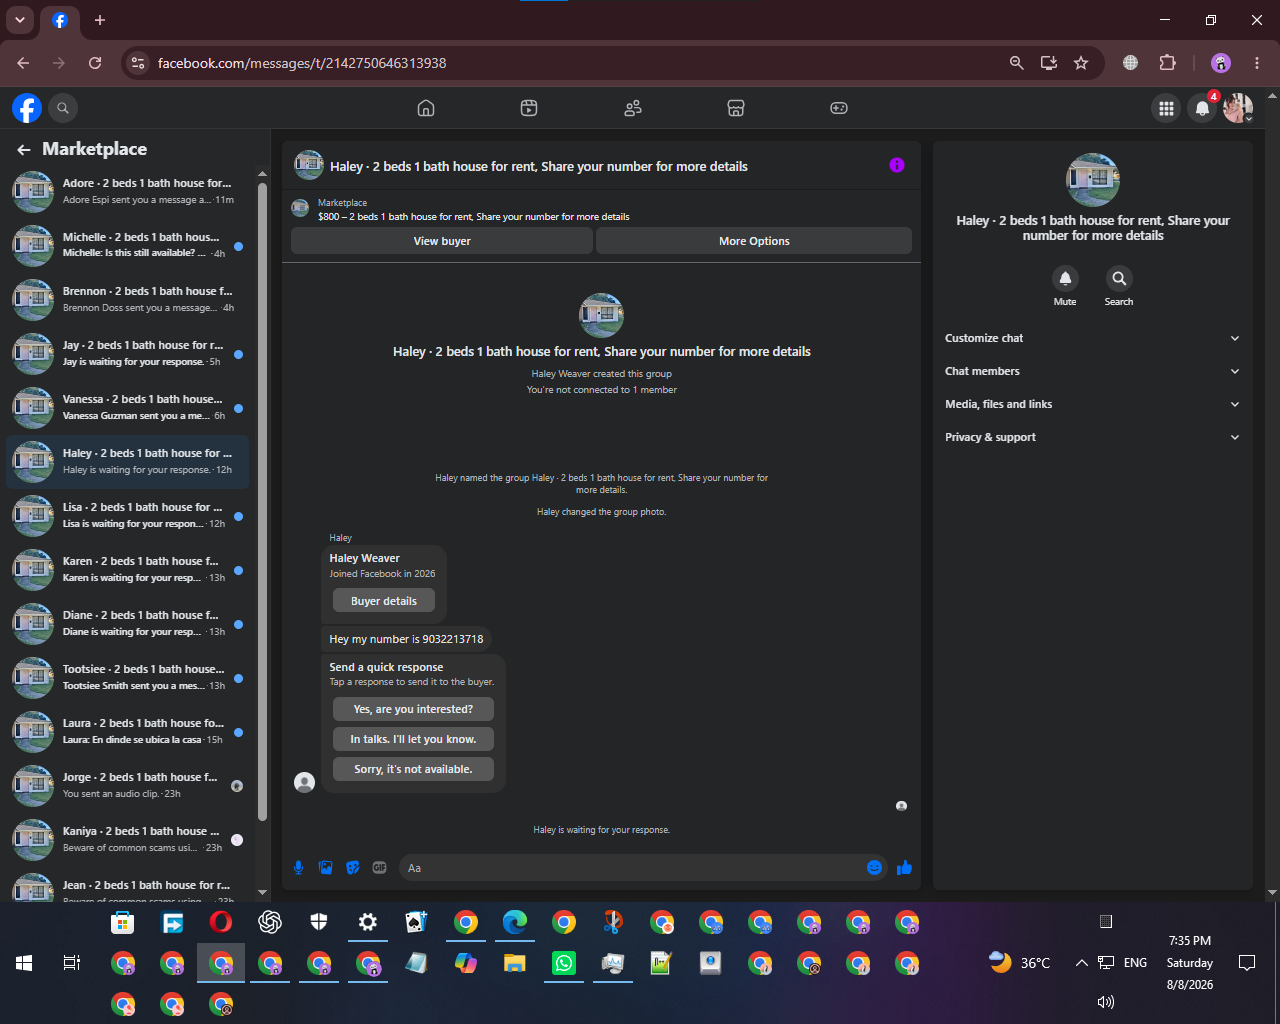
Task: Open Michelle's conversation in the list
Action: [128, 245]
